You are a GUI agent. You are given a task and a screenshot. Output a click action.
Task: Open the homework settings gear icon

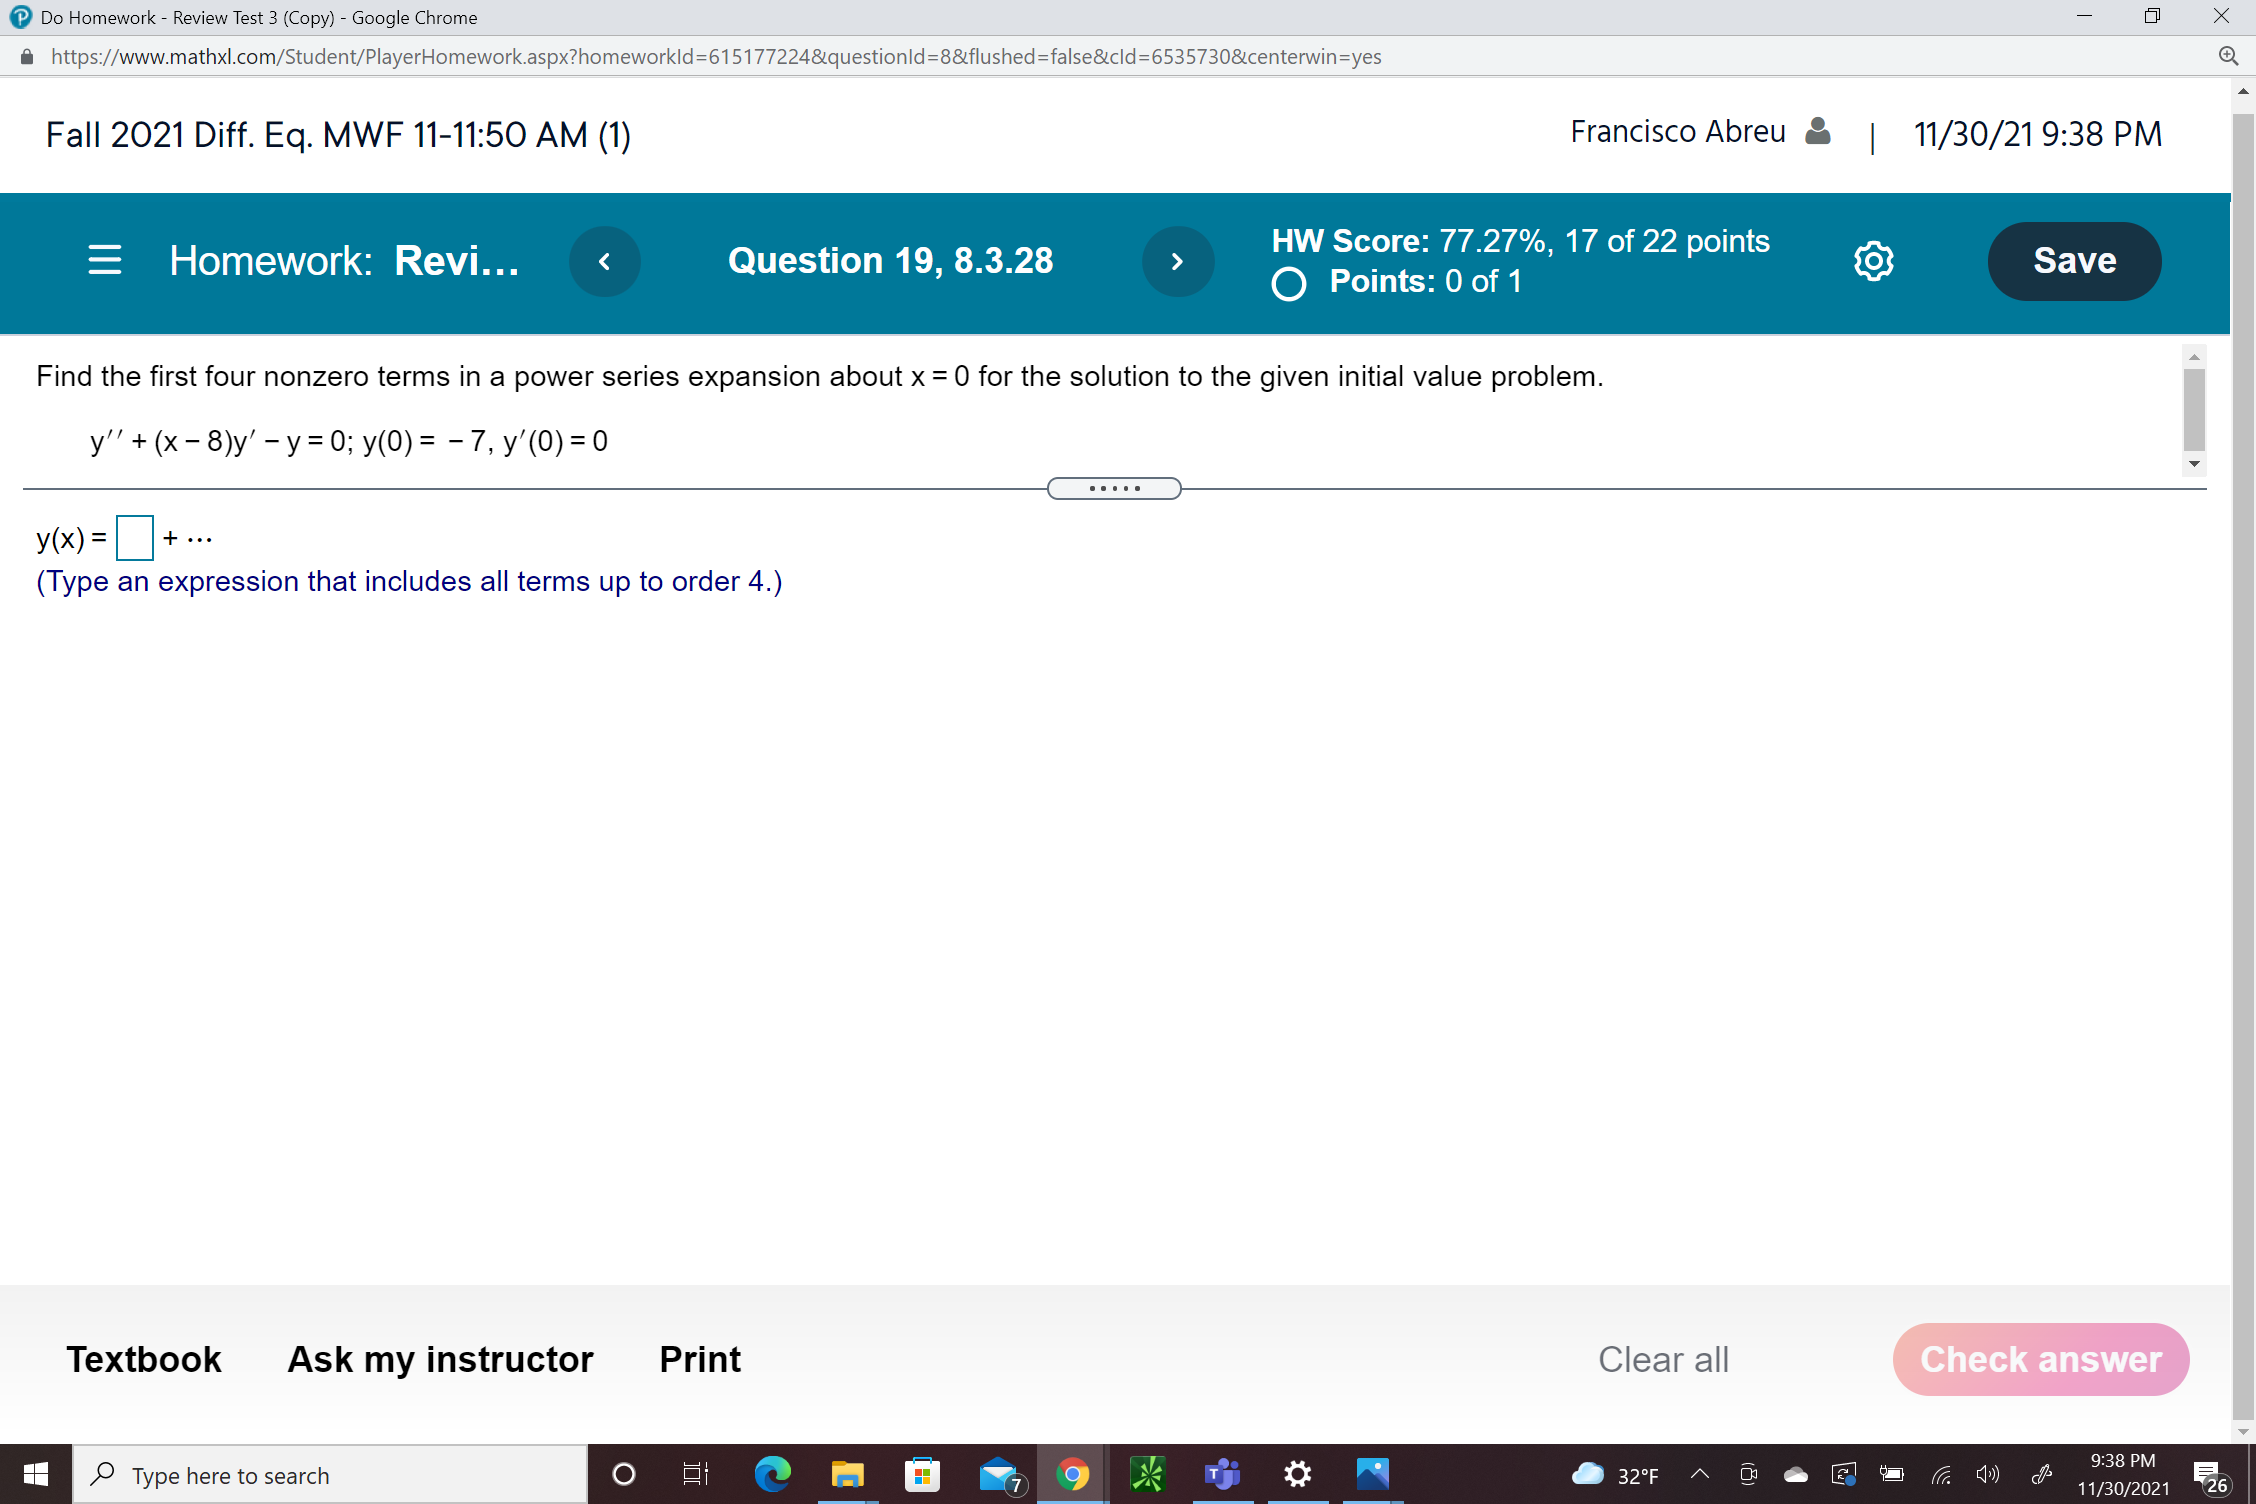1873,260
